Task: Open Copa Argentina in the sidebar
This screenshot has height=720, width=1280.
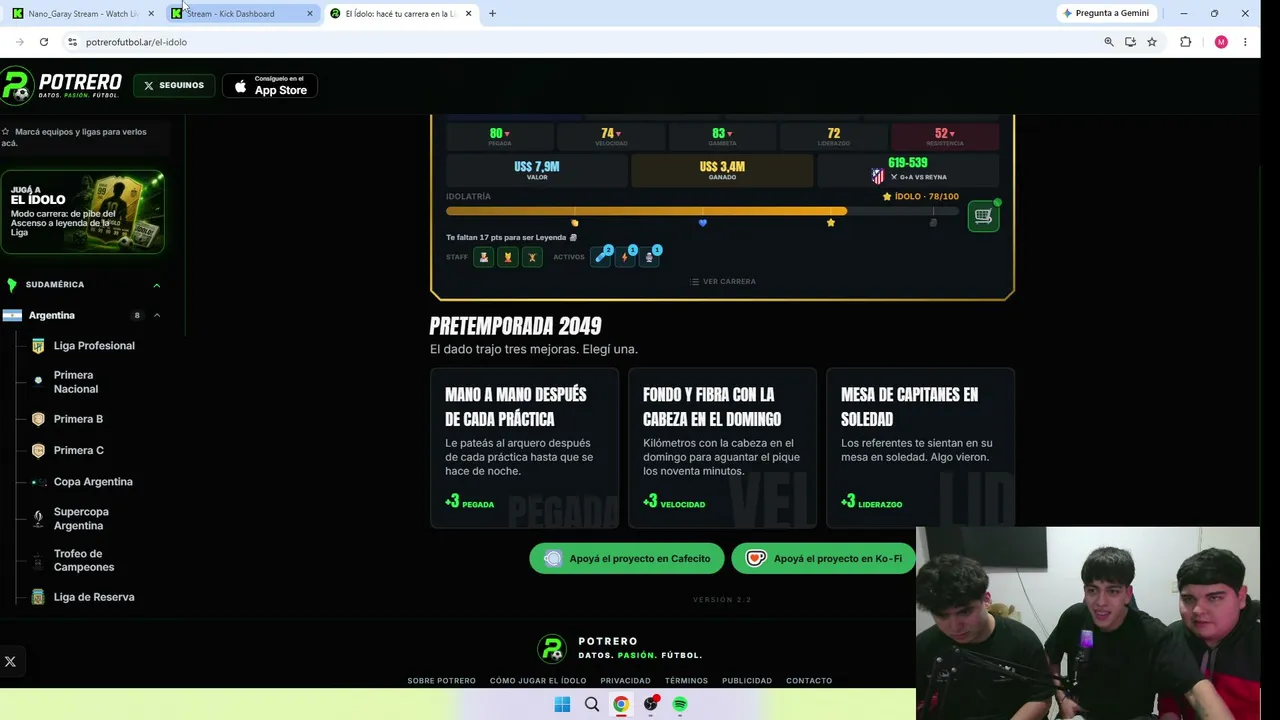Action: click(x=93, y=482)
